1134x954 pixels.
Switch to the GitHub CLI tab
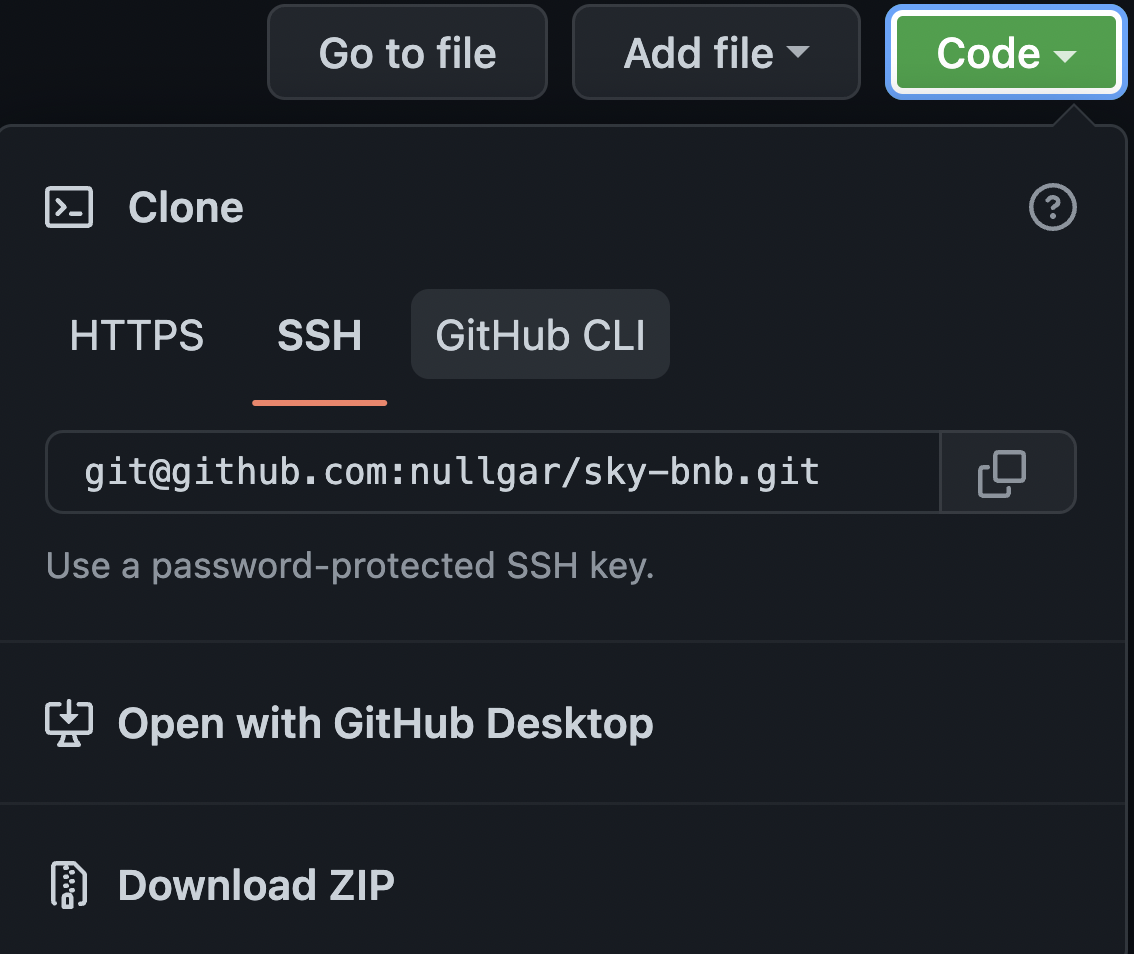click(540, 334)
